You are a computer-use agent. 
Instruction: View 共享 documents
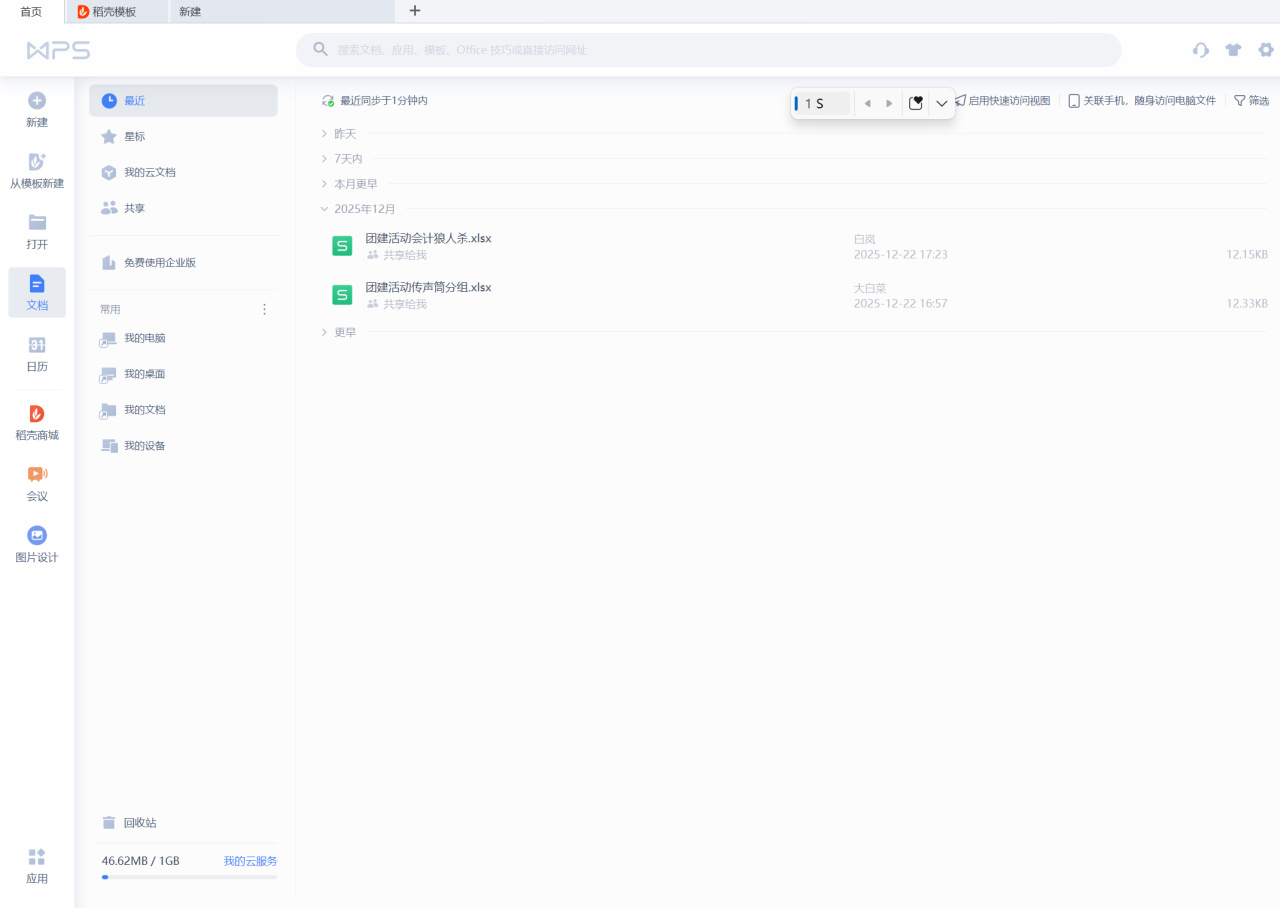tap(183, 208)
